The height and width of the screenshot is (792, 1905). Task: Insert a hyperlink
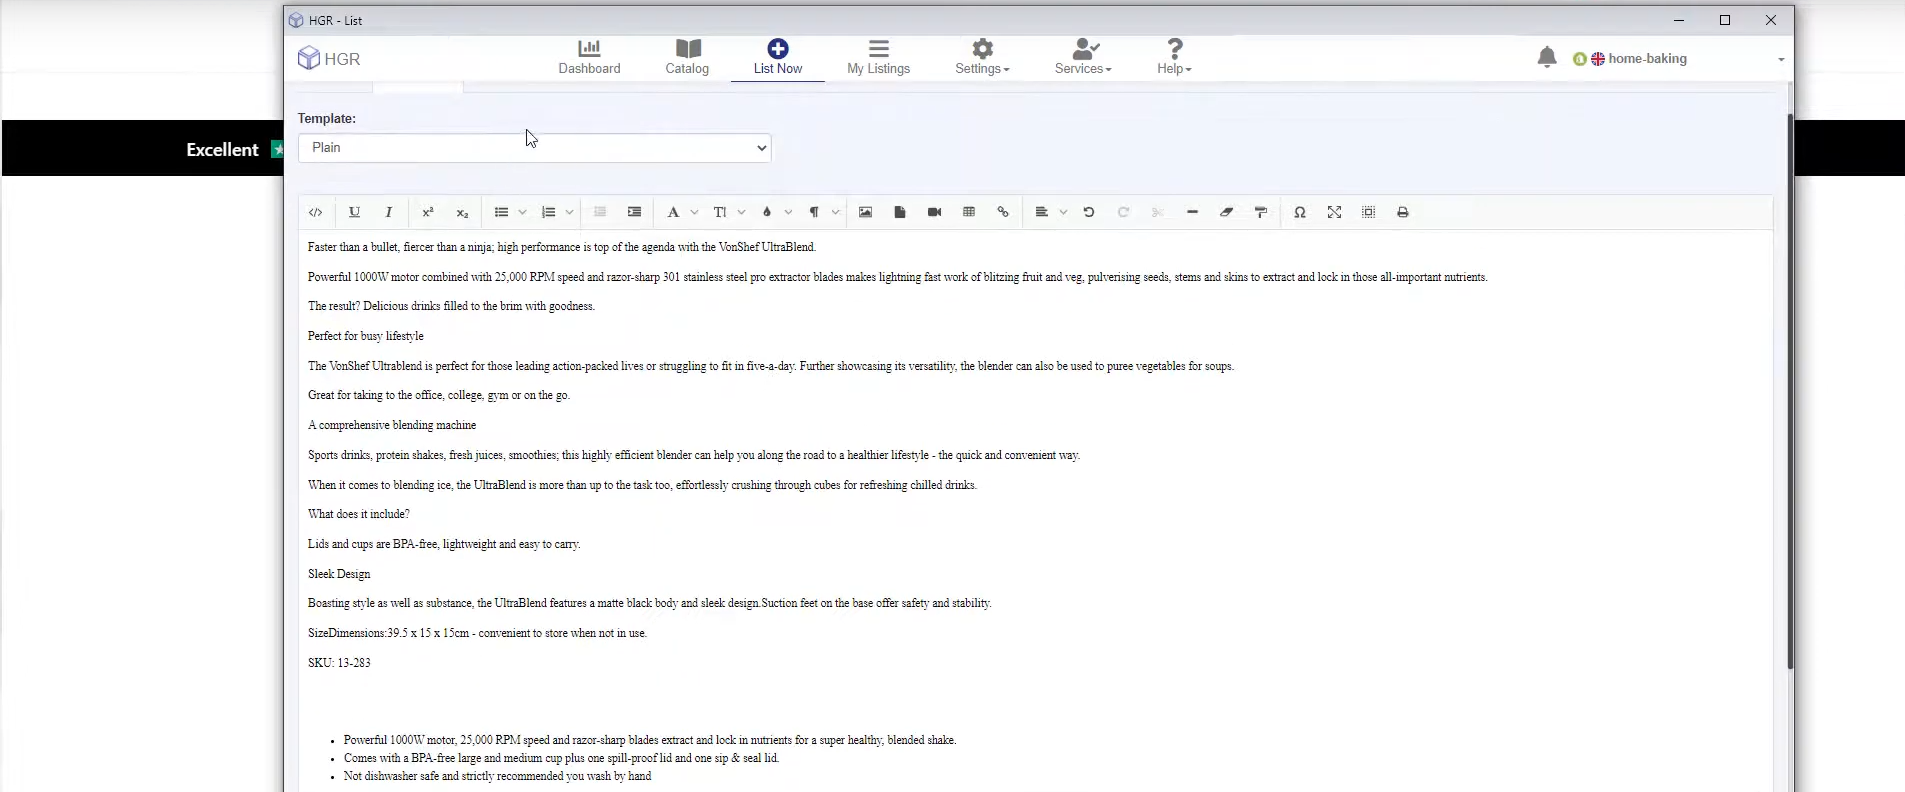click(x=1003, y=212)
